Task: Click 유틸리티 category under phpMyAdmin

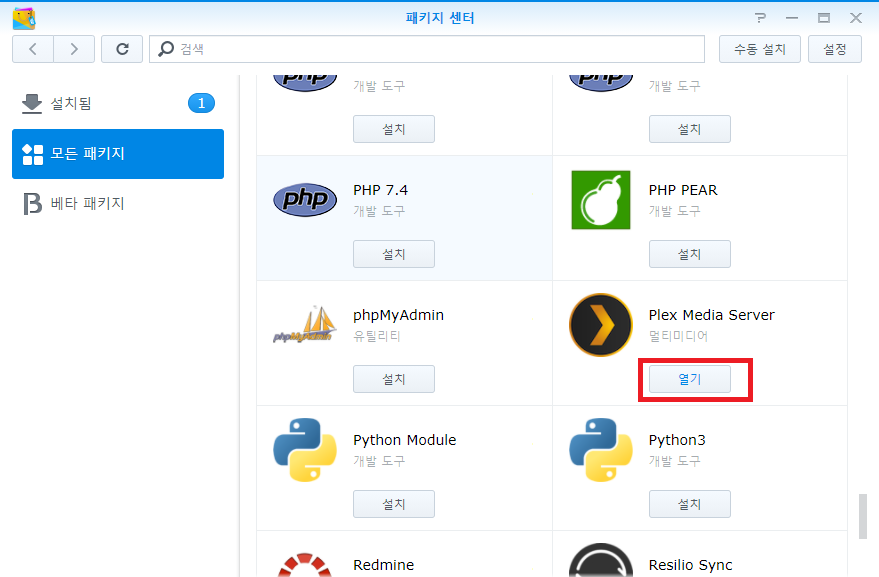Action: [377, 336]
